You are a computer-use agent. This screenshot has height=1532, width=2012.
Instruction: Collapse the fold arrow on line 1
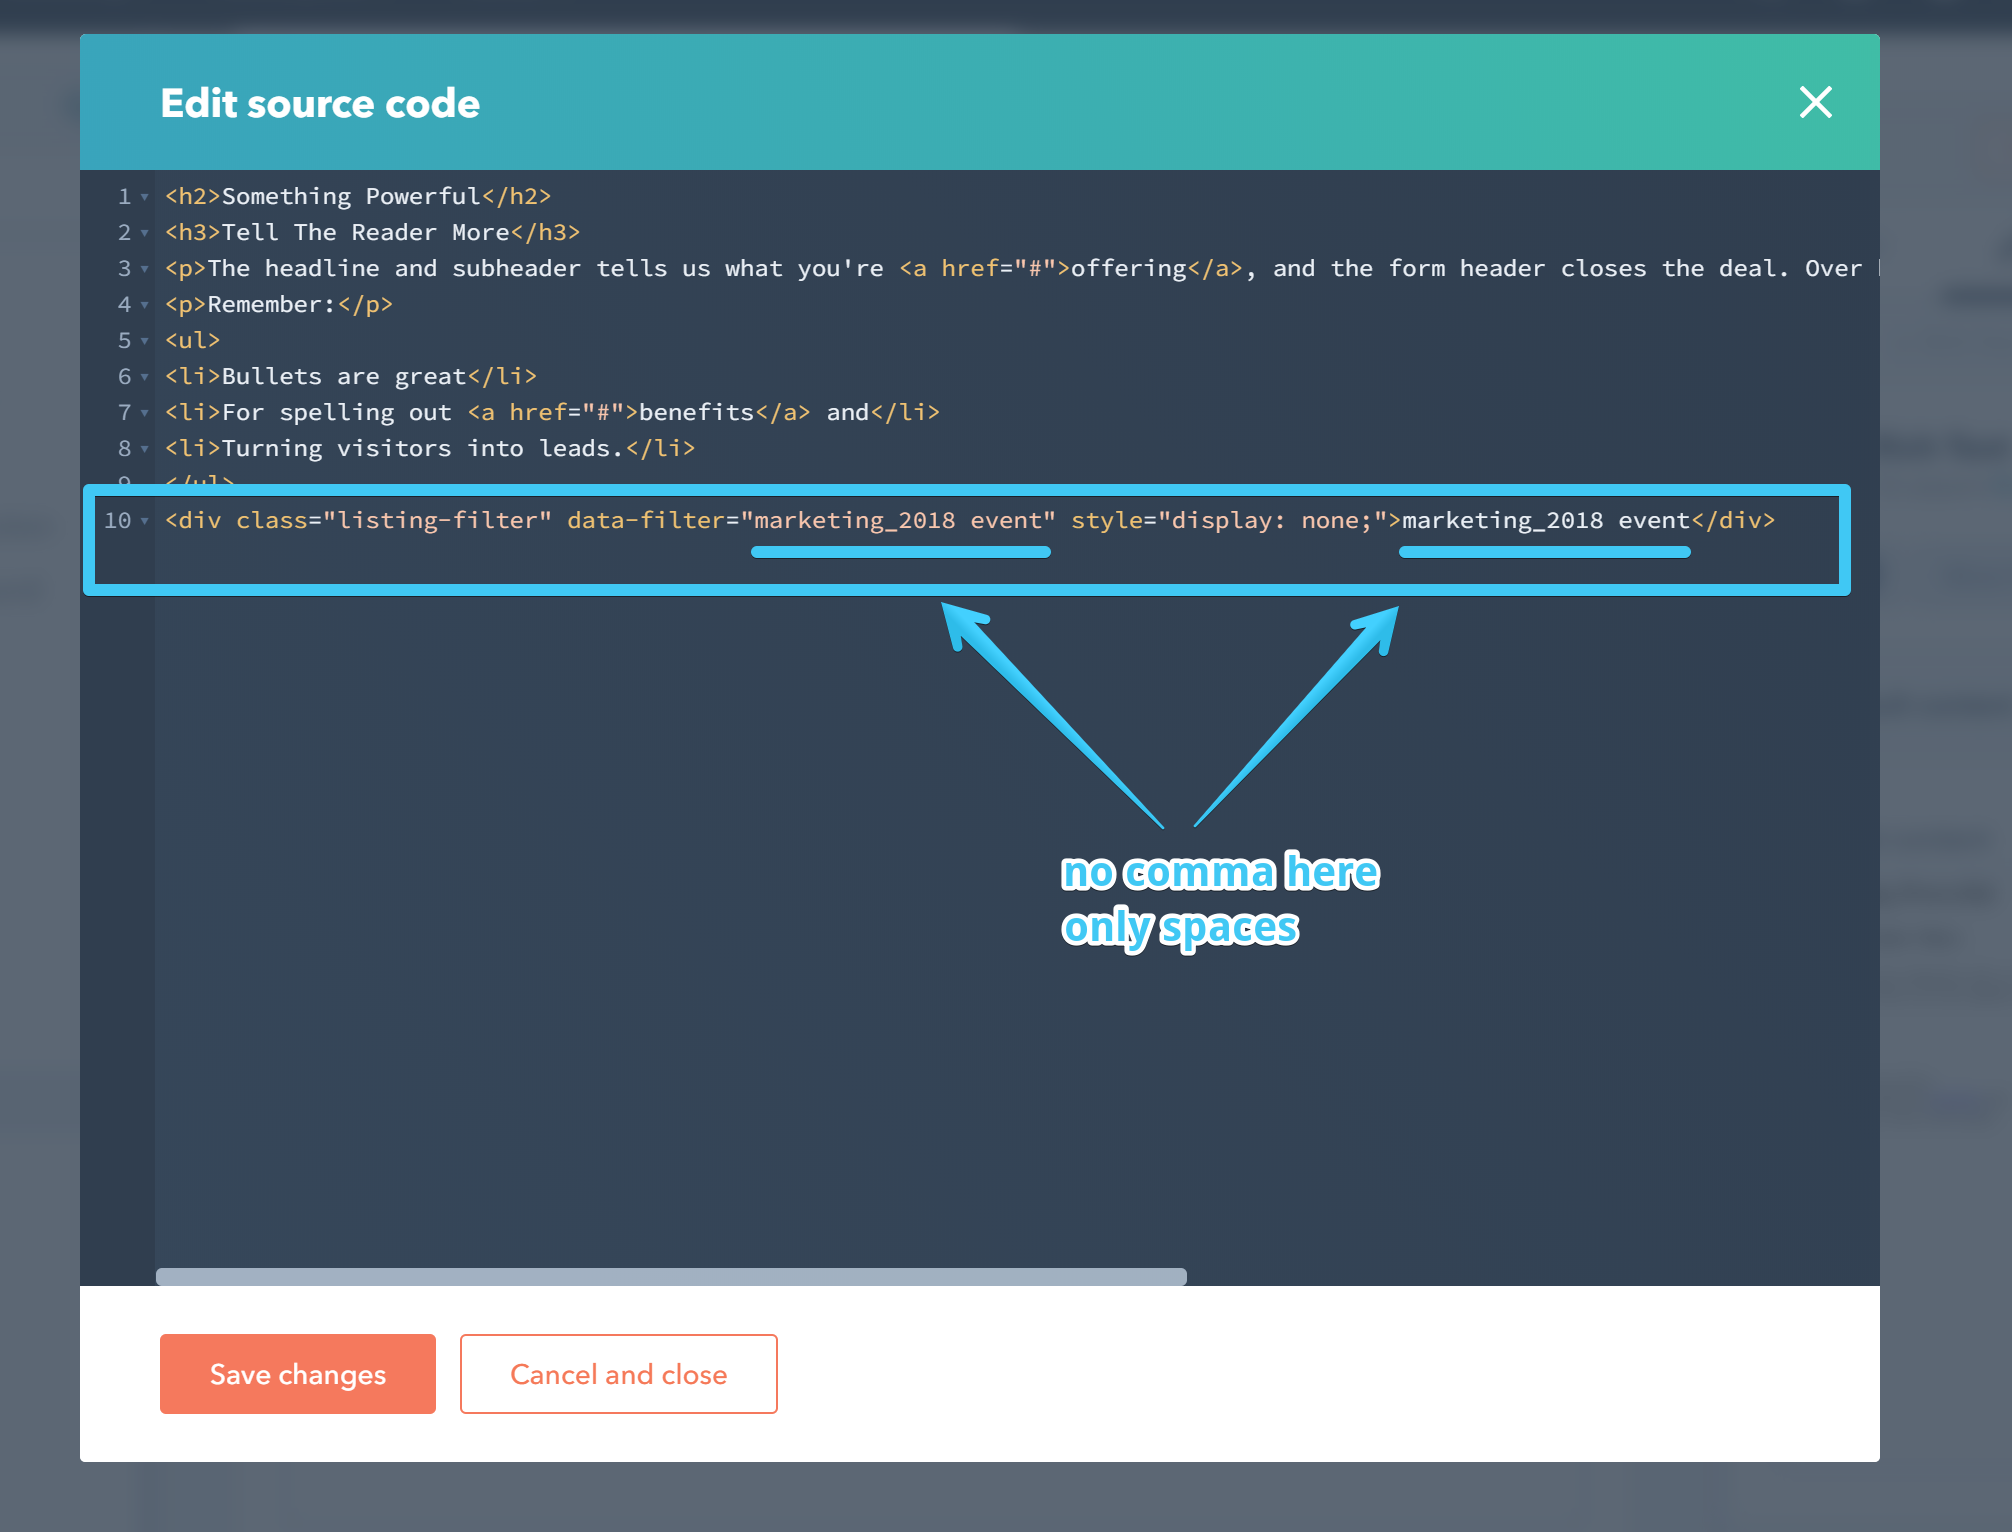(145, 197)
